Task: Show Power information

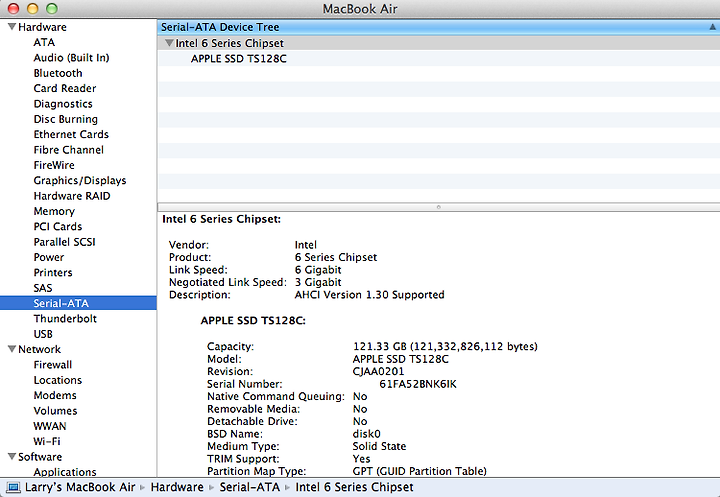Action: click(x=49, y=257)
